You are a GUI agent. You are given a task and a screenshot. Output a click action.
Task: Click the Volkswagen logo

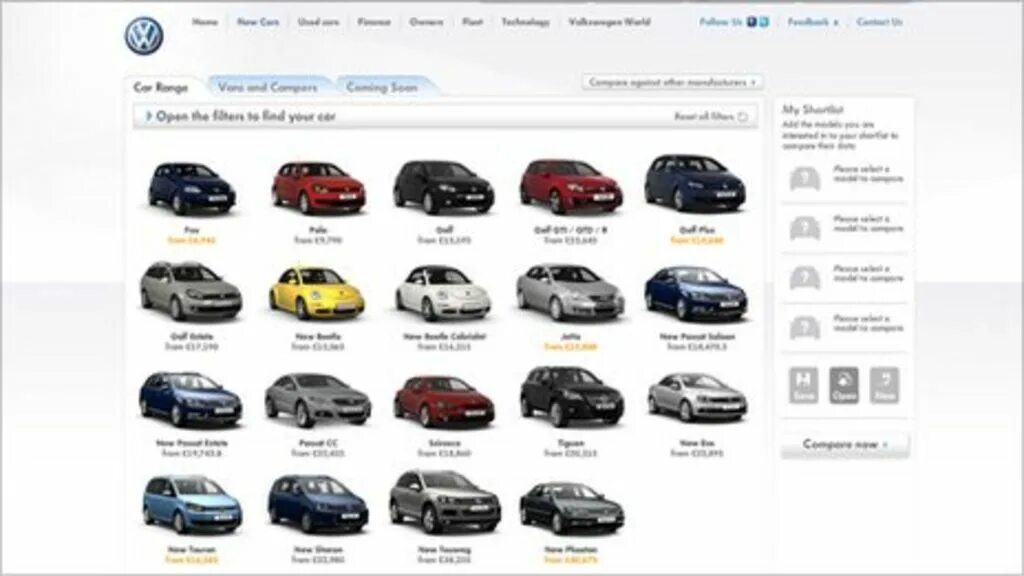click(x=144, y=36)
